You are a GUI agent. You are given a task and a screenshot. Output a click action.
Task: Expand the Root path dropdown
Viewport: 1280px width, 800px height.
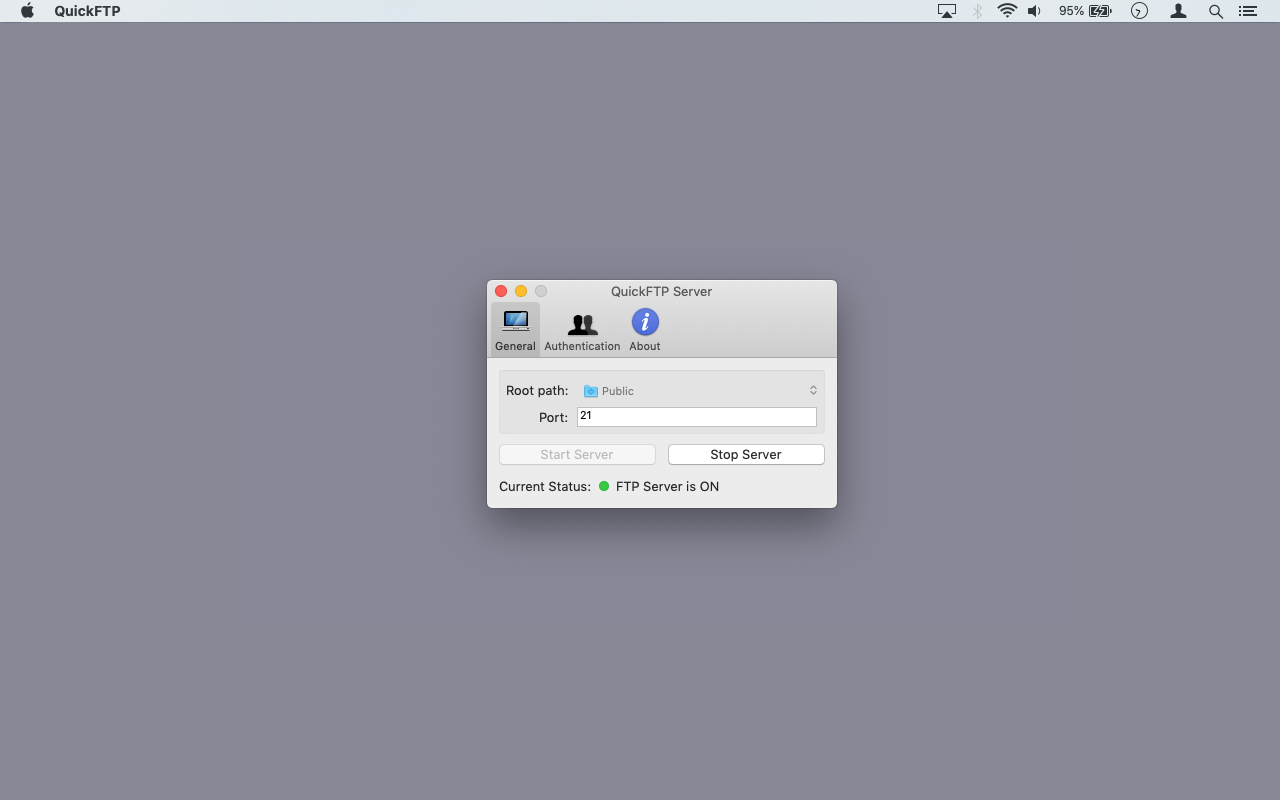point(700,390)
